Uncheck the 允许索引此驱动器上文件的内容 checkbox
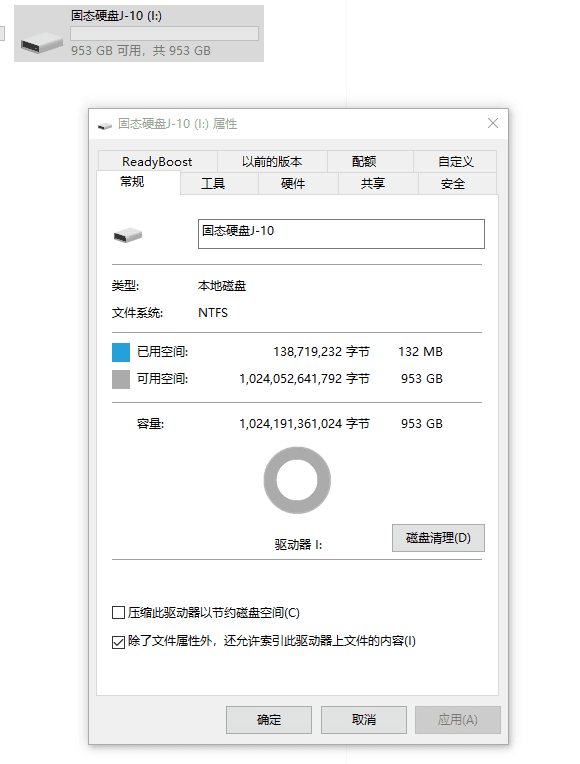Screen dimensions: 580x764 (118, 642)
